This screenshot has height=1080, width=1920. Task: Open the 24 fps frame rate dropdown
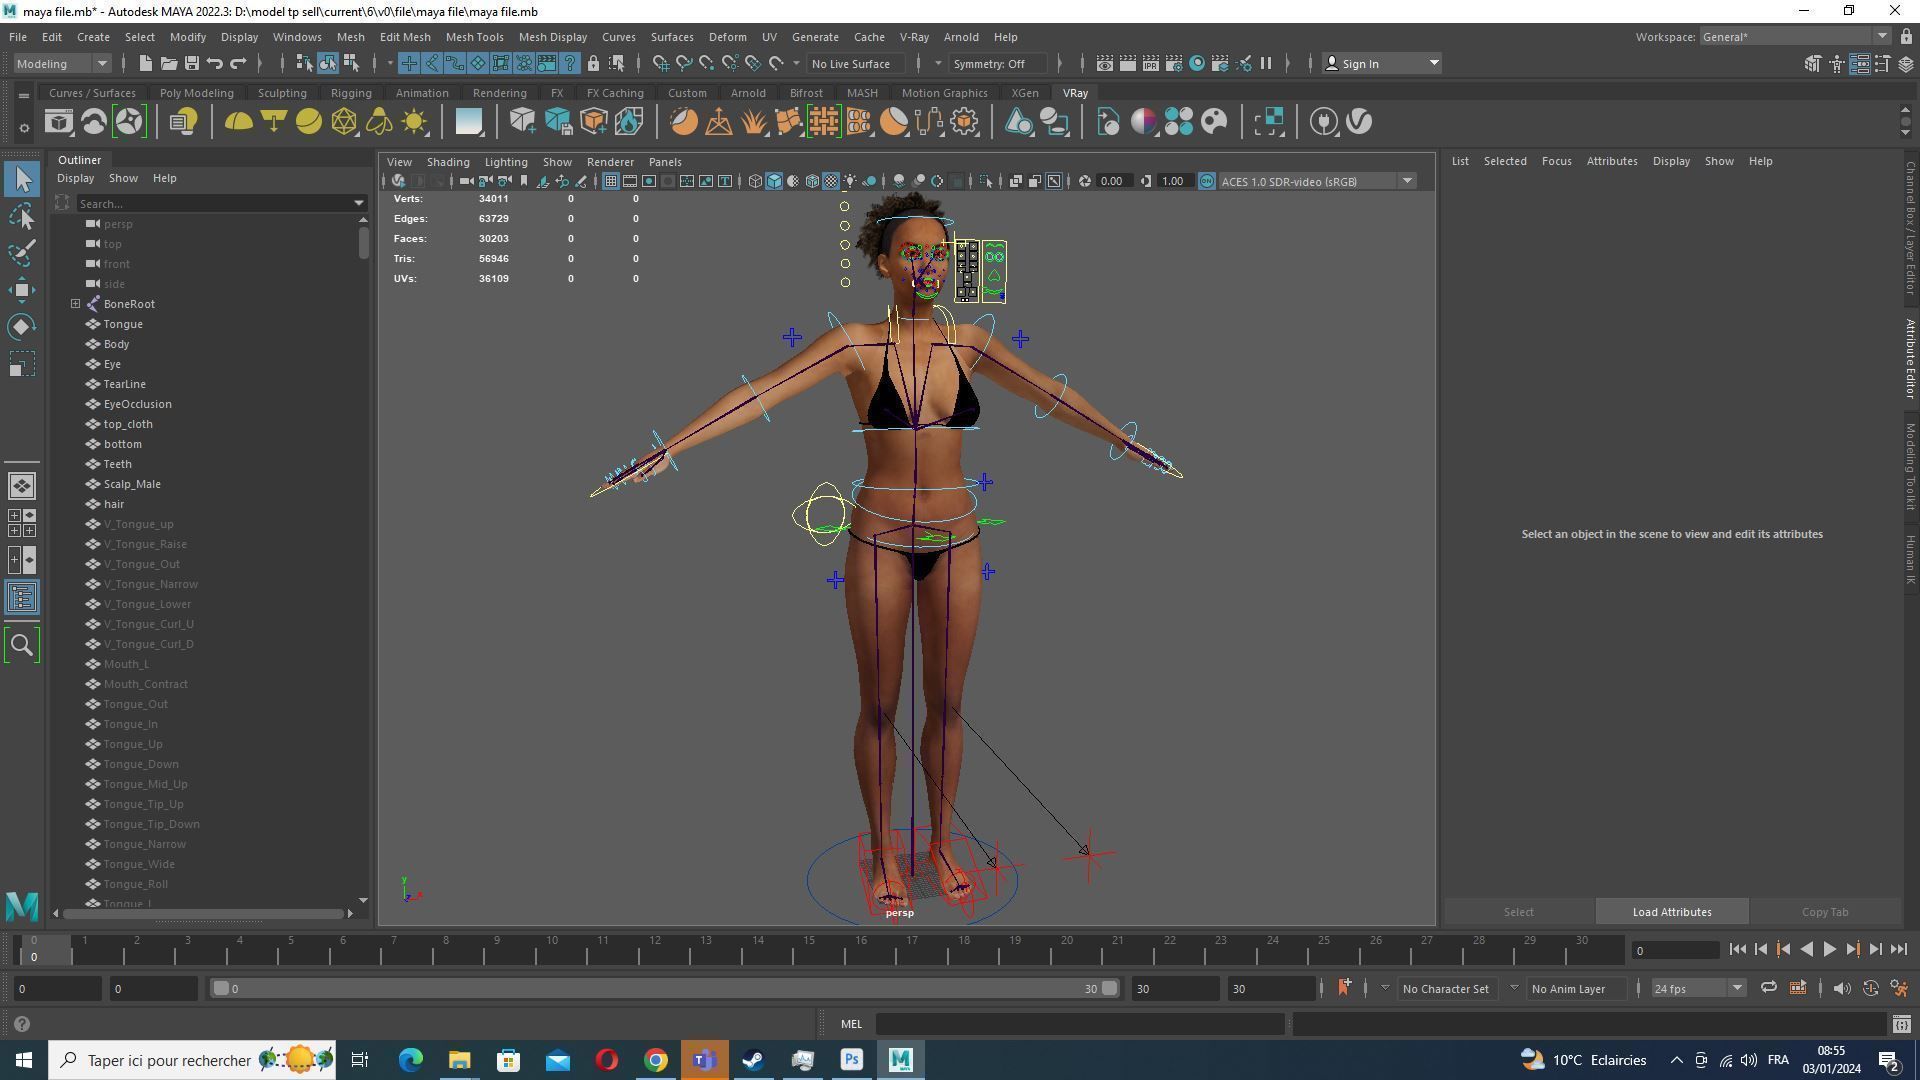pyautogui.click(x=1697, y=989)
